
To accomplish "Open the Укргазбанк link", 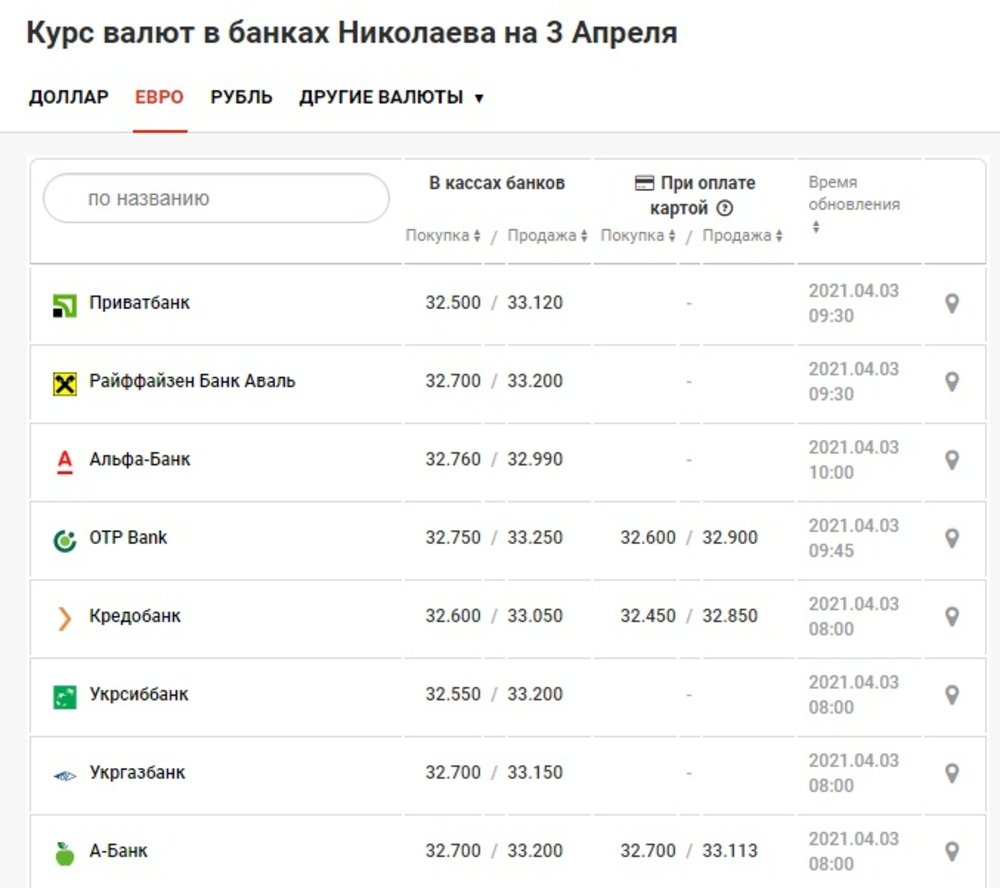I will [x=137, y=773].
